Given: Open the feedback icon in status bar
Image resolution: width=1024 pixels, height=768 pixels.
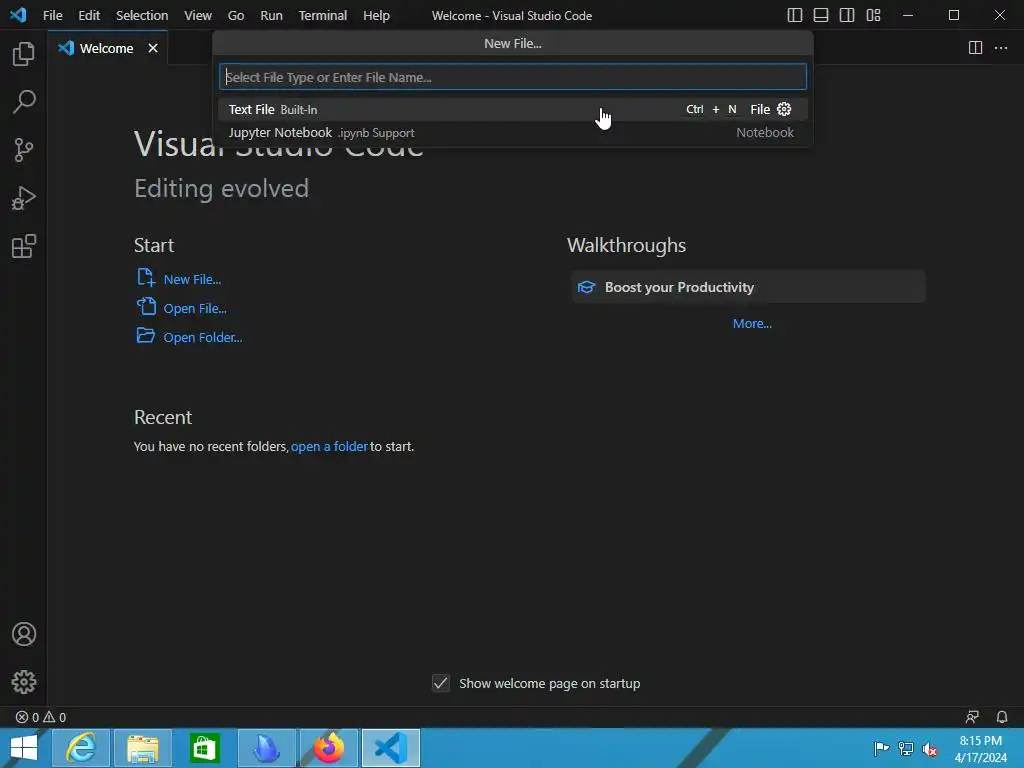Looking at the screenshot, I should coord(972,717).
